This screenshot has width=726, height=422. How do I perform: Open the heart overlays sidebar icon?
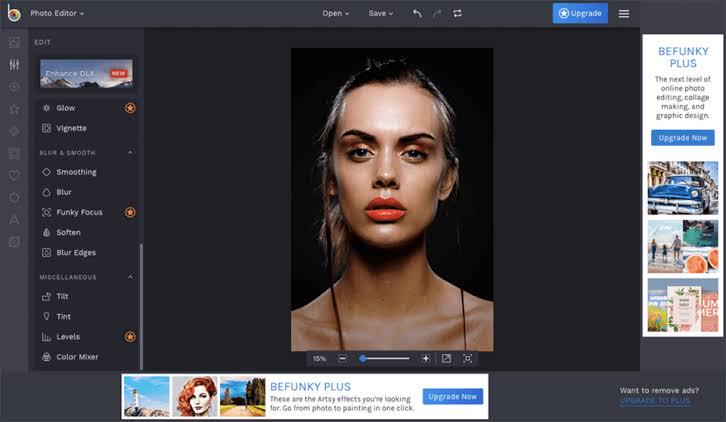pos(14,175)
